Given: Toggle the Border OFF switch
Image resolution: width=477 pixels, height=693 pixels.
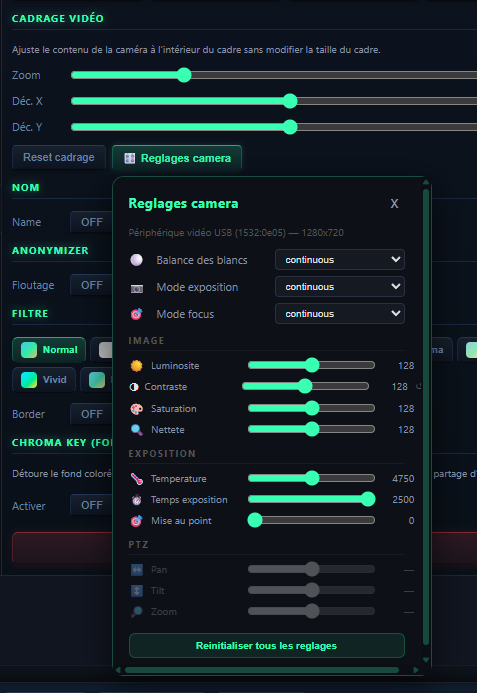Looking at the screenshot, I should click(92, 414).
